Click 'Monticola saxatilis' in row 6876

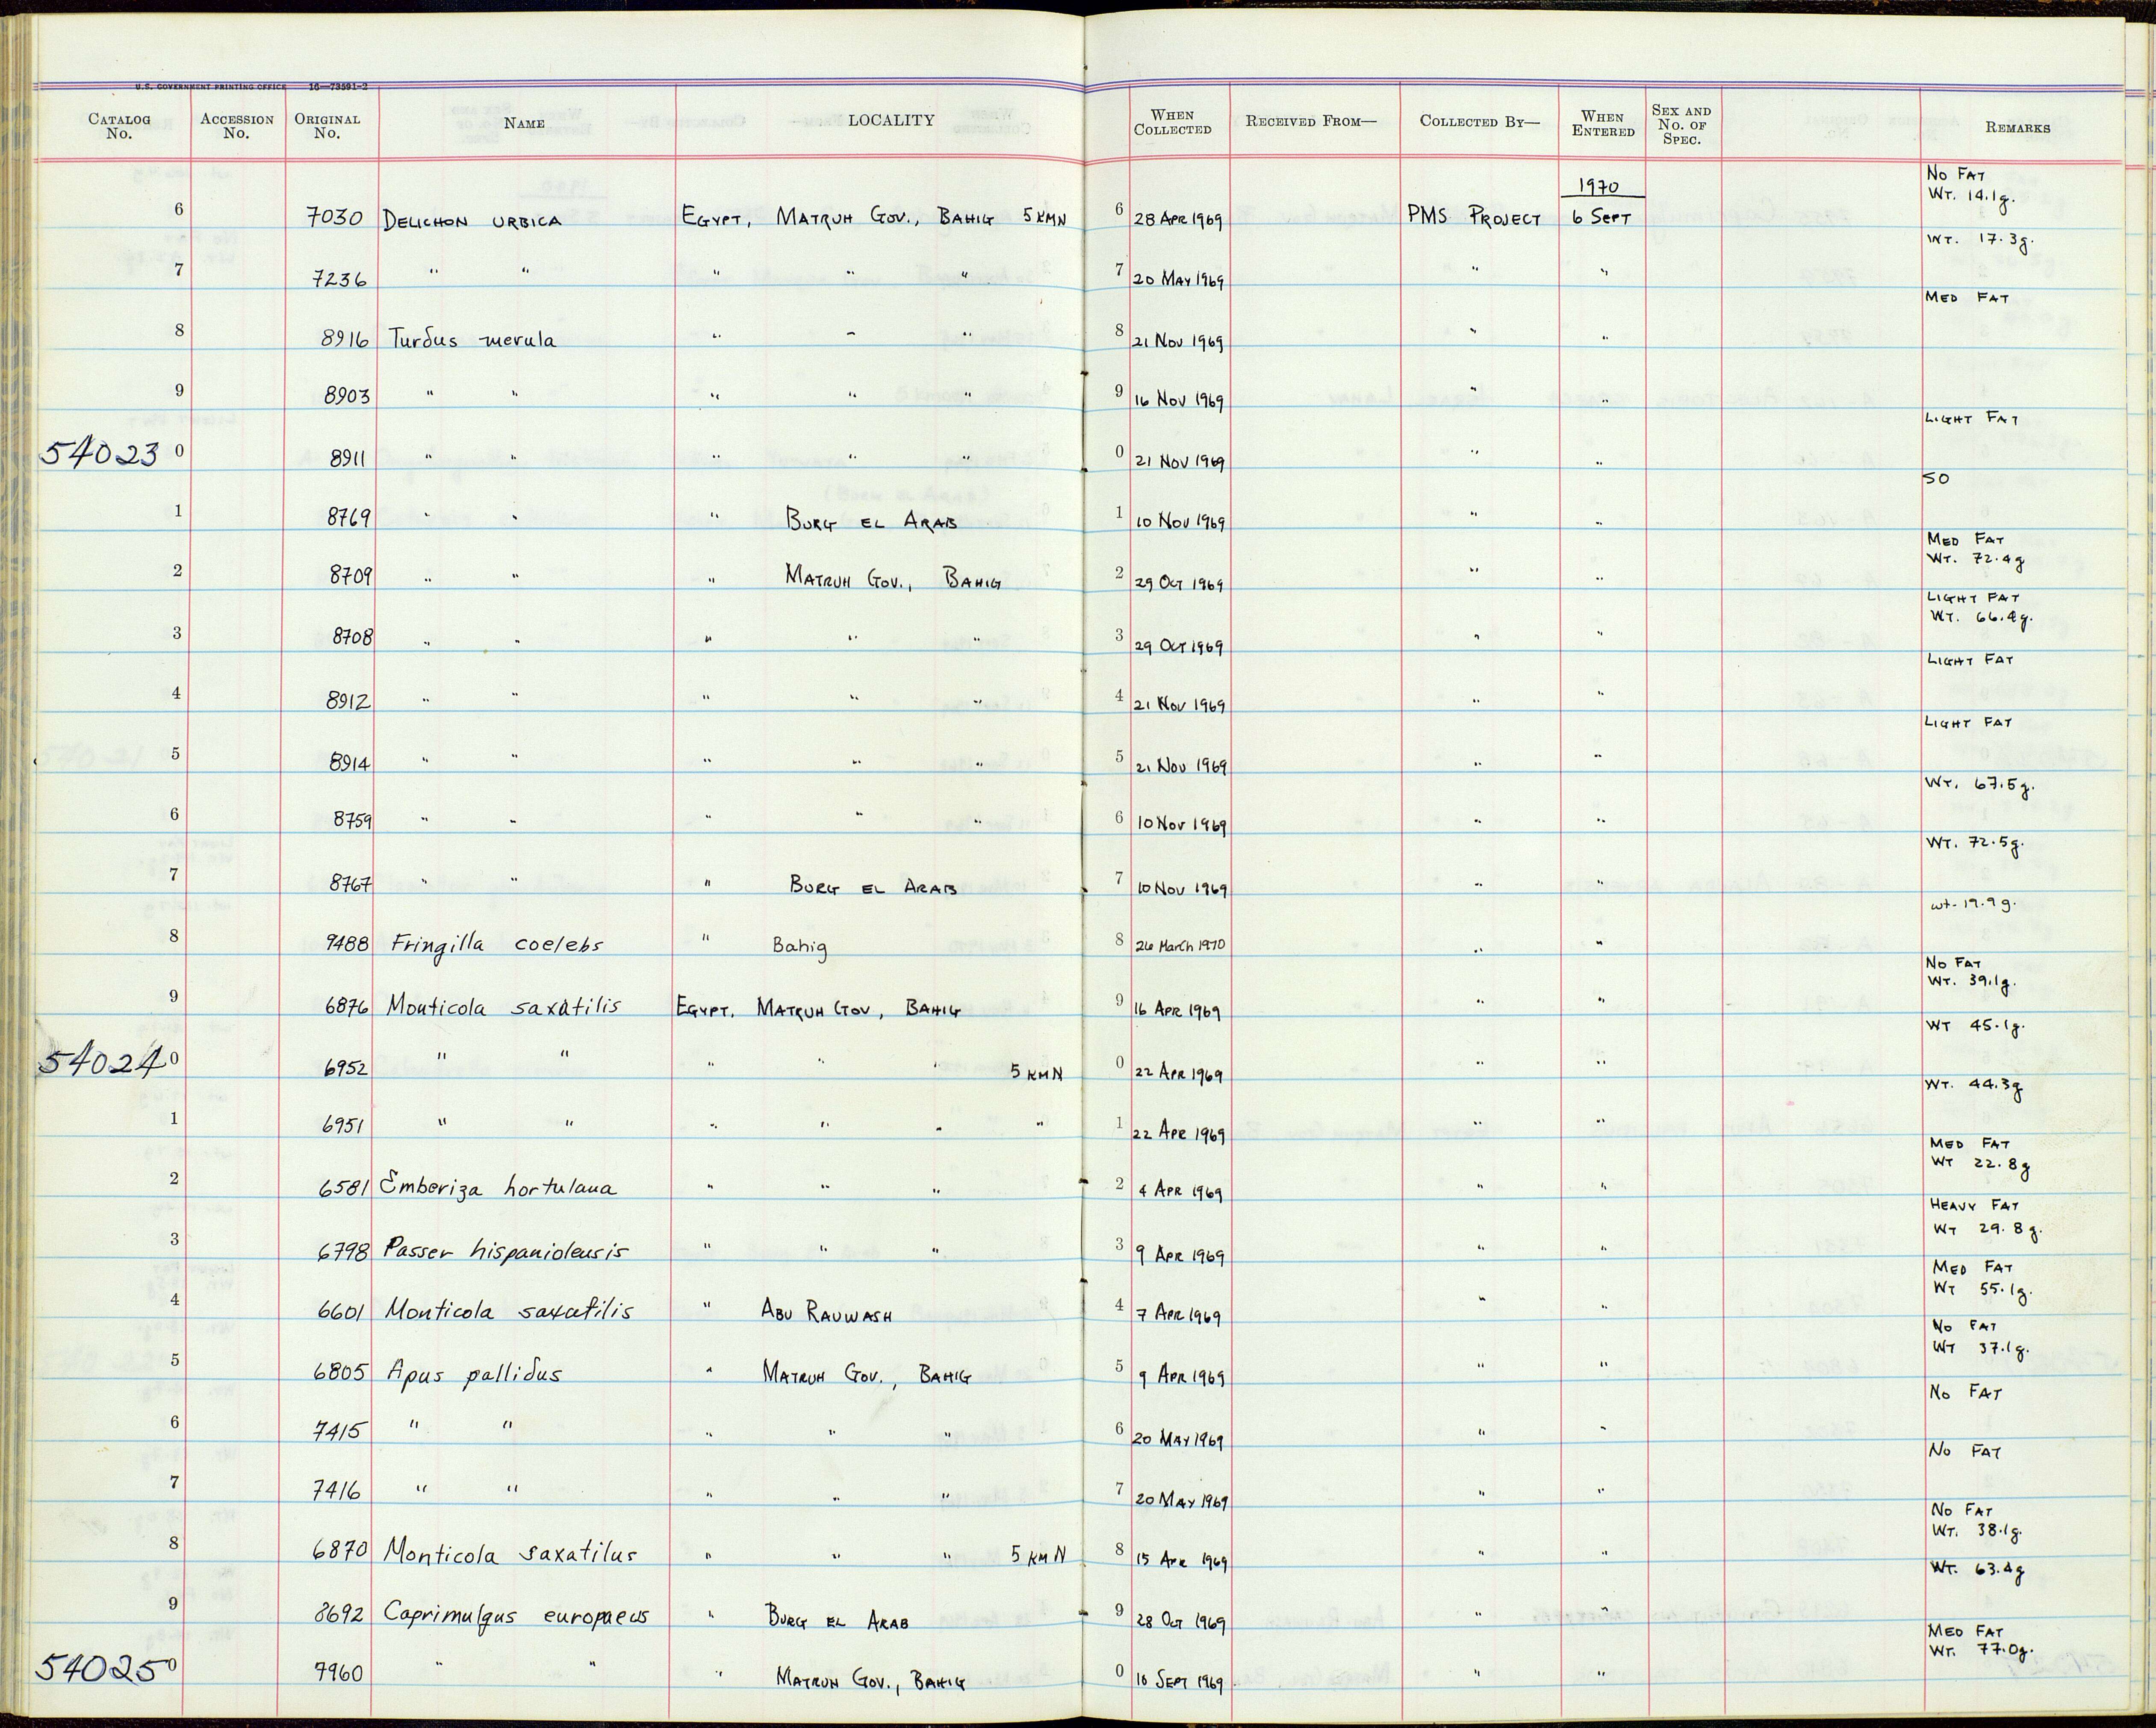(504, 1007)
